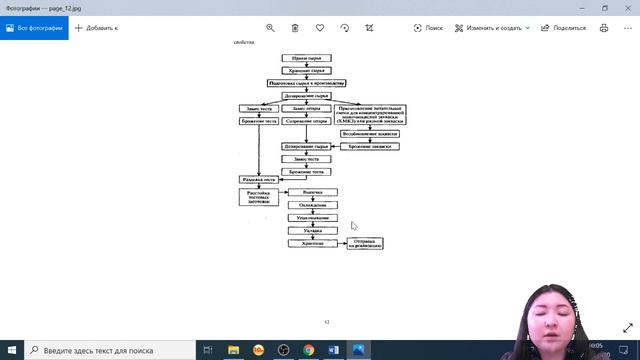
Task: Open the Windows Start menu
Action: [x=12, y=350]
